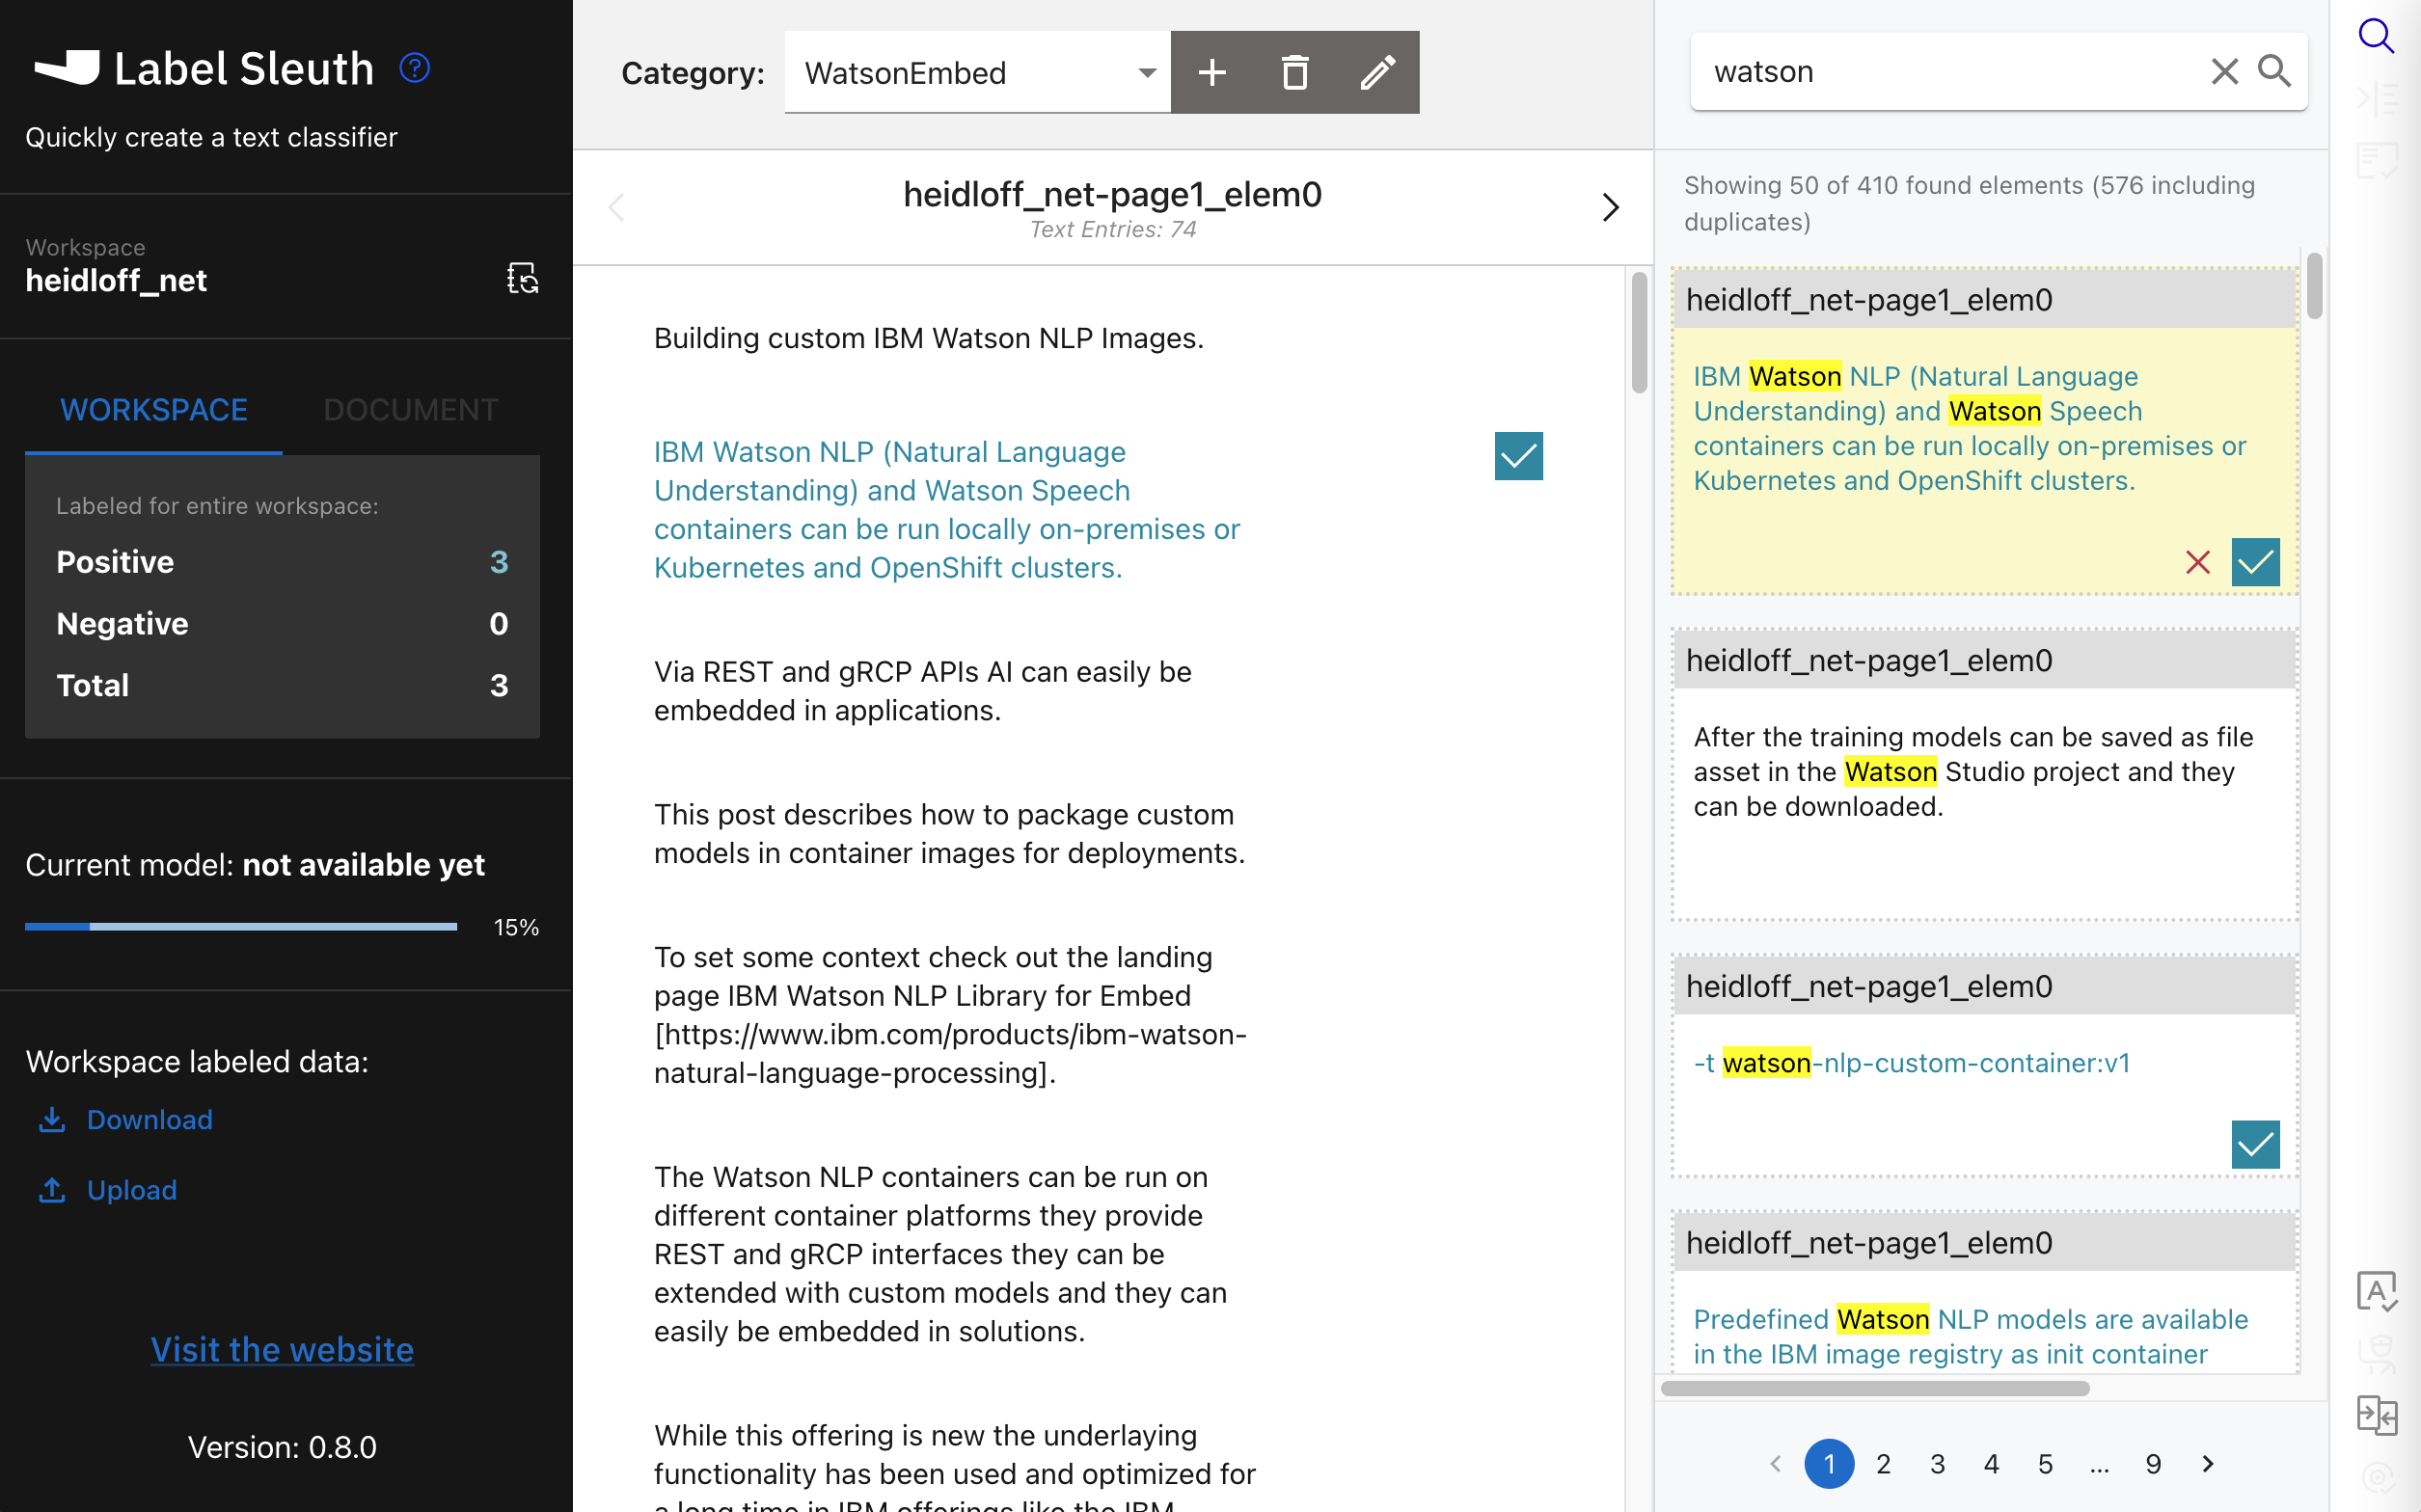2421x1512 pixels.
Task: Click the document vertical scrollbar
Action: click(x=1639, y=332)
